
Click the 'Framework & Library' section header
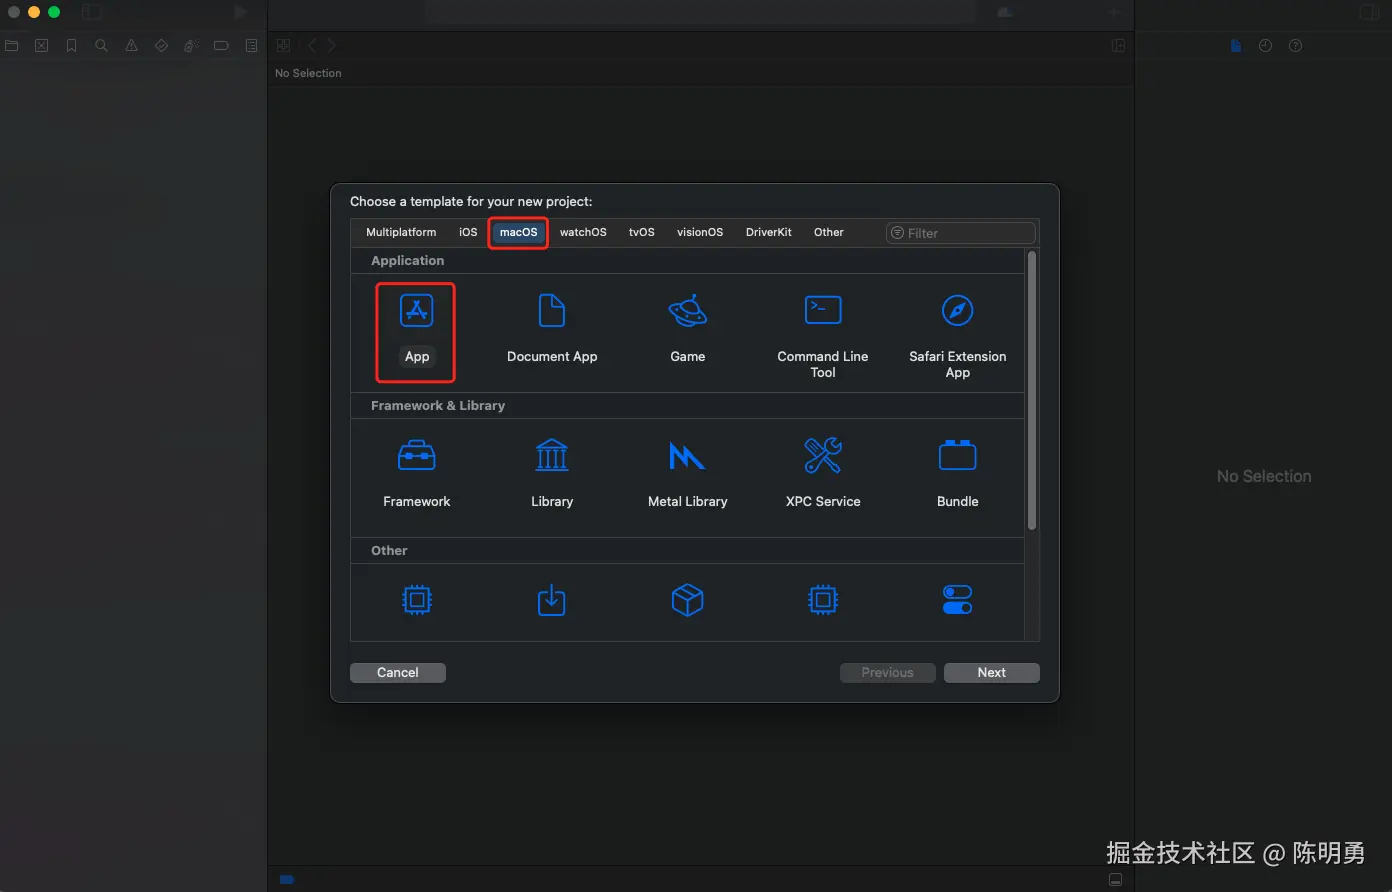point(437,405)
